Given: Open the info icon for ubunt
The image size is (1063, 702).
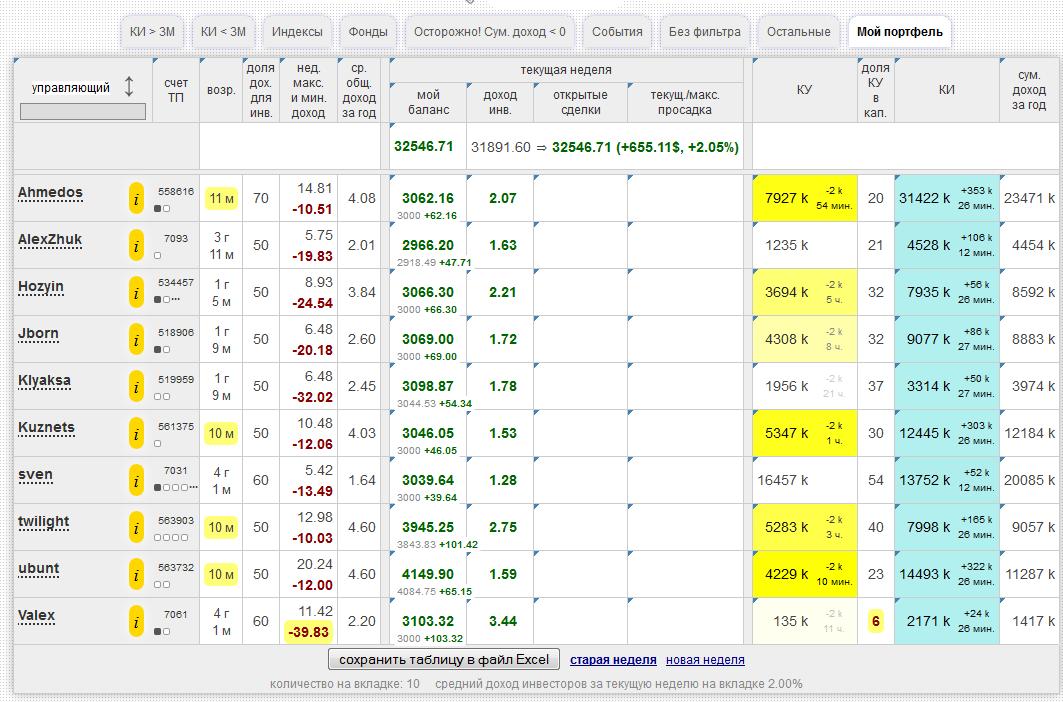Looking at the screenshot, I should click(x=136, y=574).
